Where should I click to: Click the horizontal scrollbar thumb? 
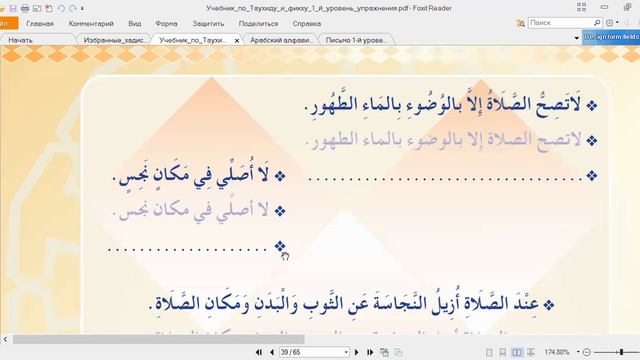point(158,339)
